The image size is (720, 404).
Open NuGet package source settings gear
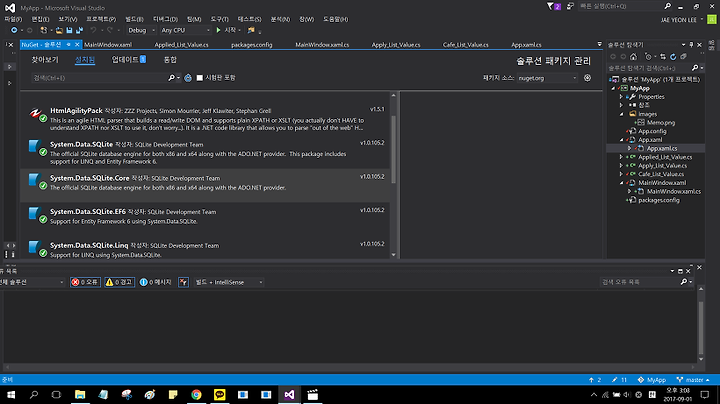[587, 78]
